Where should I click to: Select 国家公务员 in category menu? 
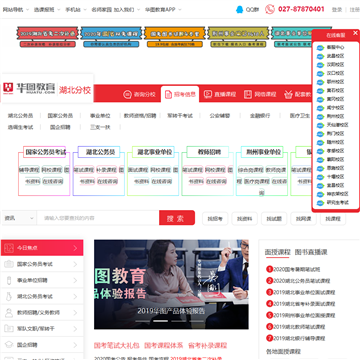(x=60, y=116)
